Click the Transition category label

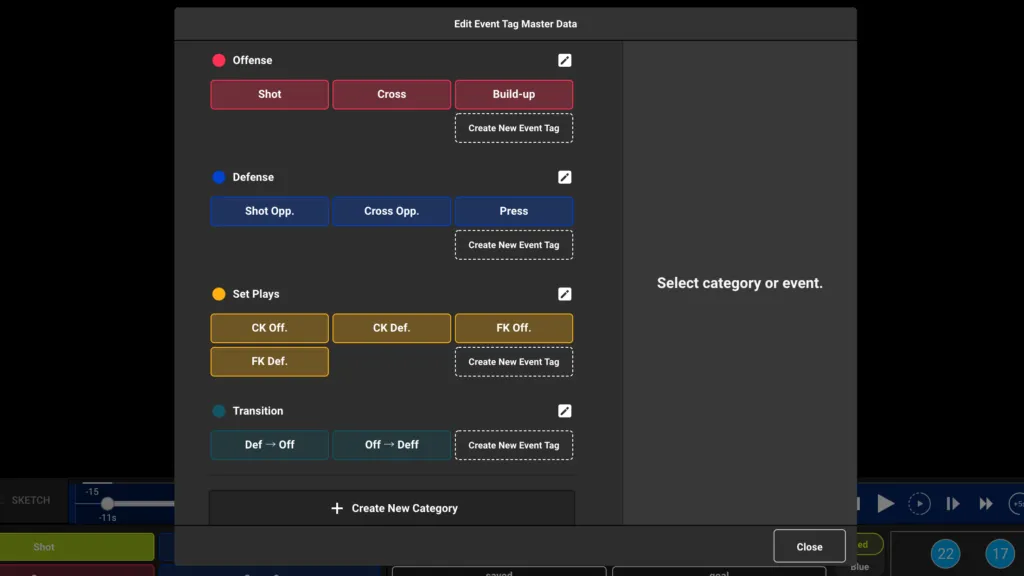[258, 411]
